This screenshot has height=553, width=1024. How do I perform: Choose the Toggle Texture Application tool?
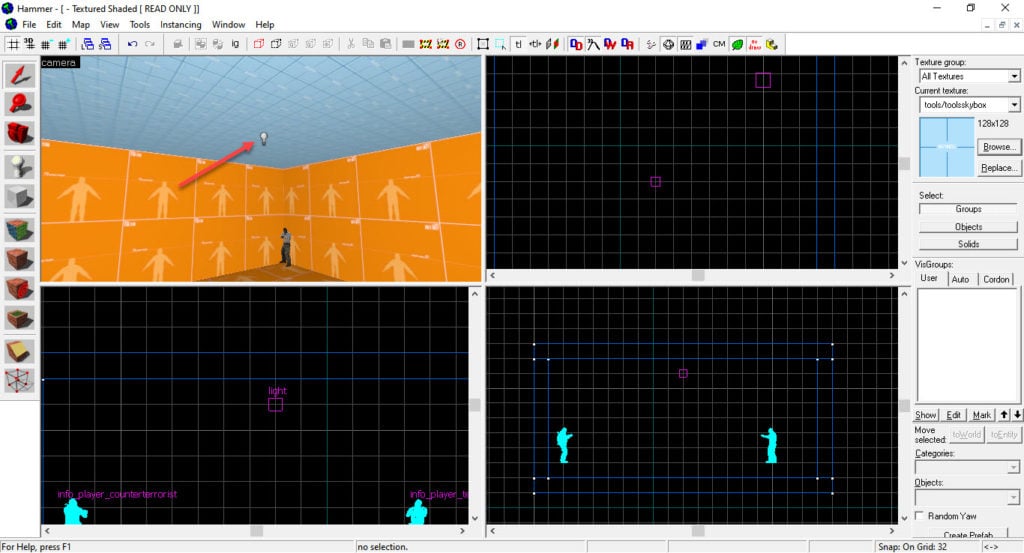pos(20,230)
